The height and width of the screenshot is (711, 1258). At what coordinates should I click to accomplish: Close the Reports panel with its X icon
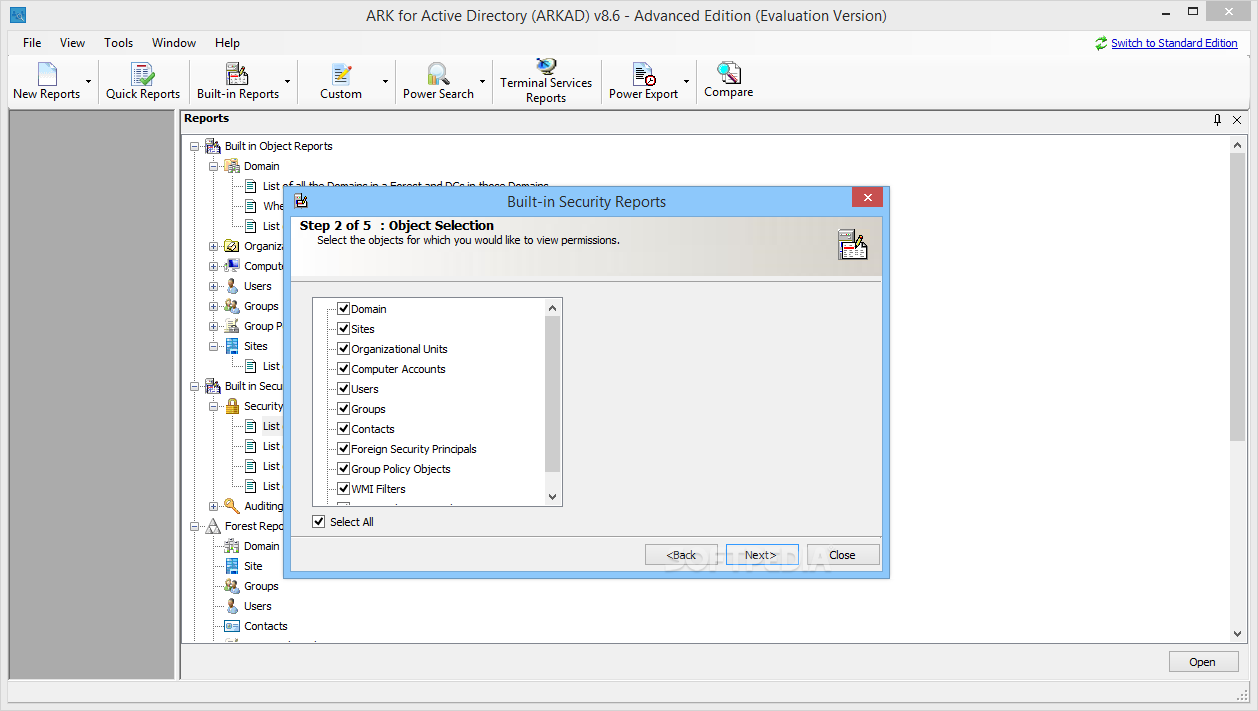pyautogui.click(x=1237, y=119)
